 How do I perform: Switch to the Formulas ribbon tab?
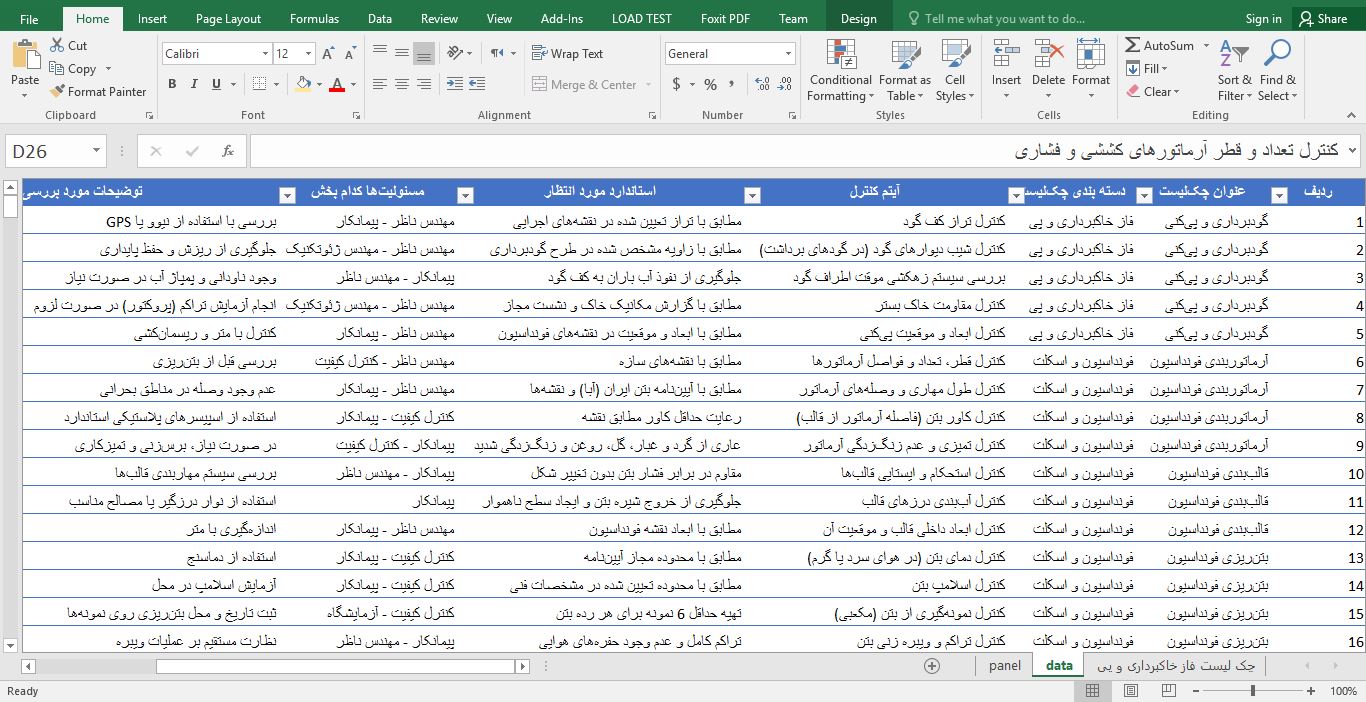click(314, 19)
